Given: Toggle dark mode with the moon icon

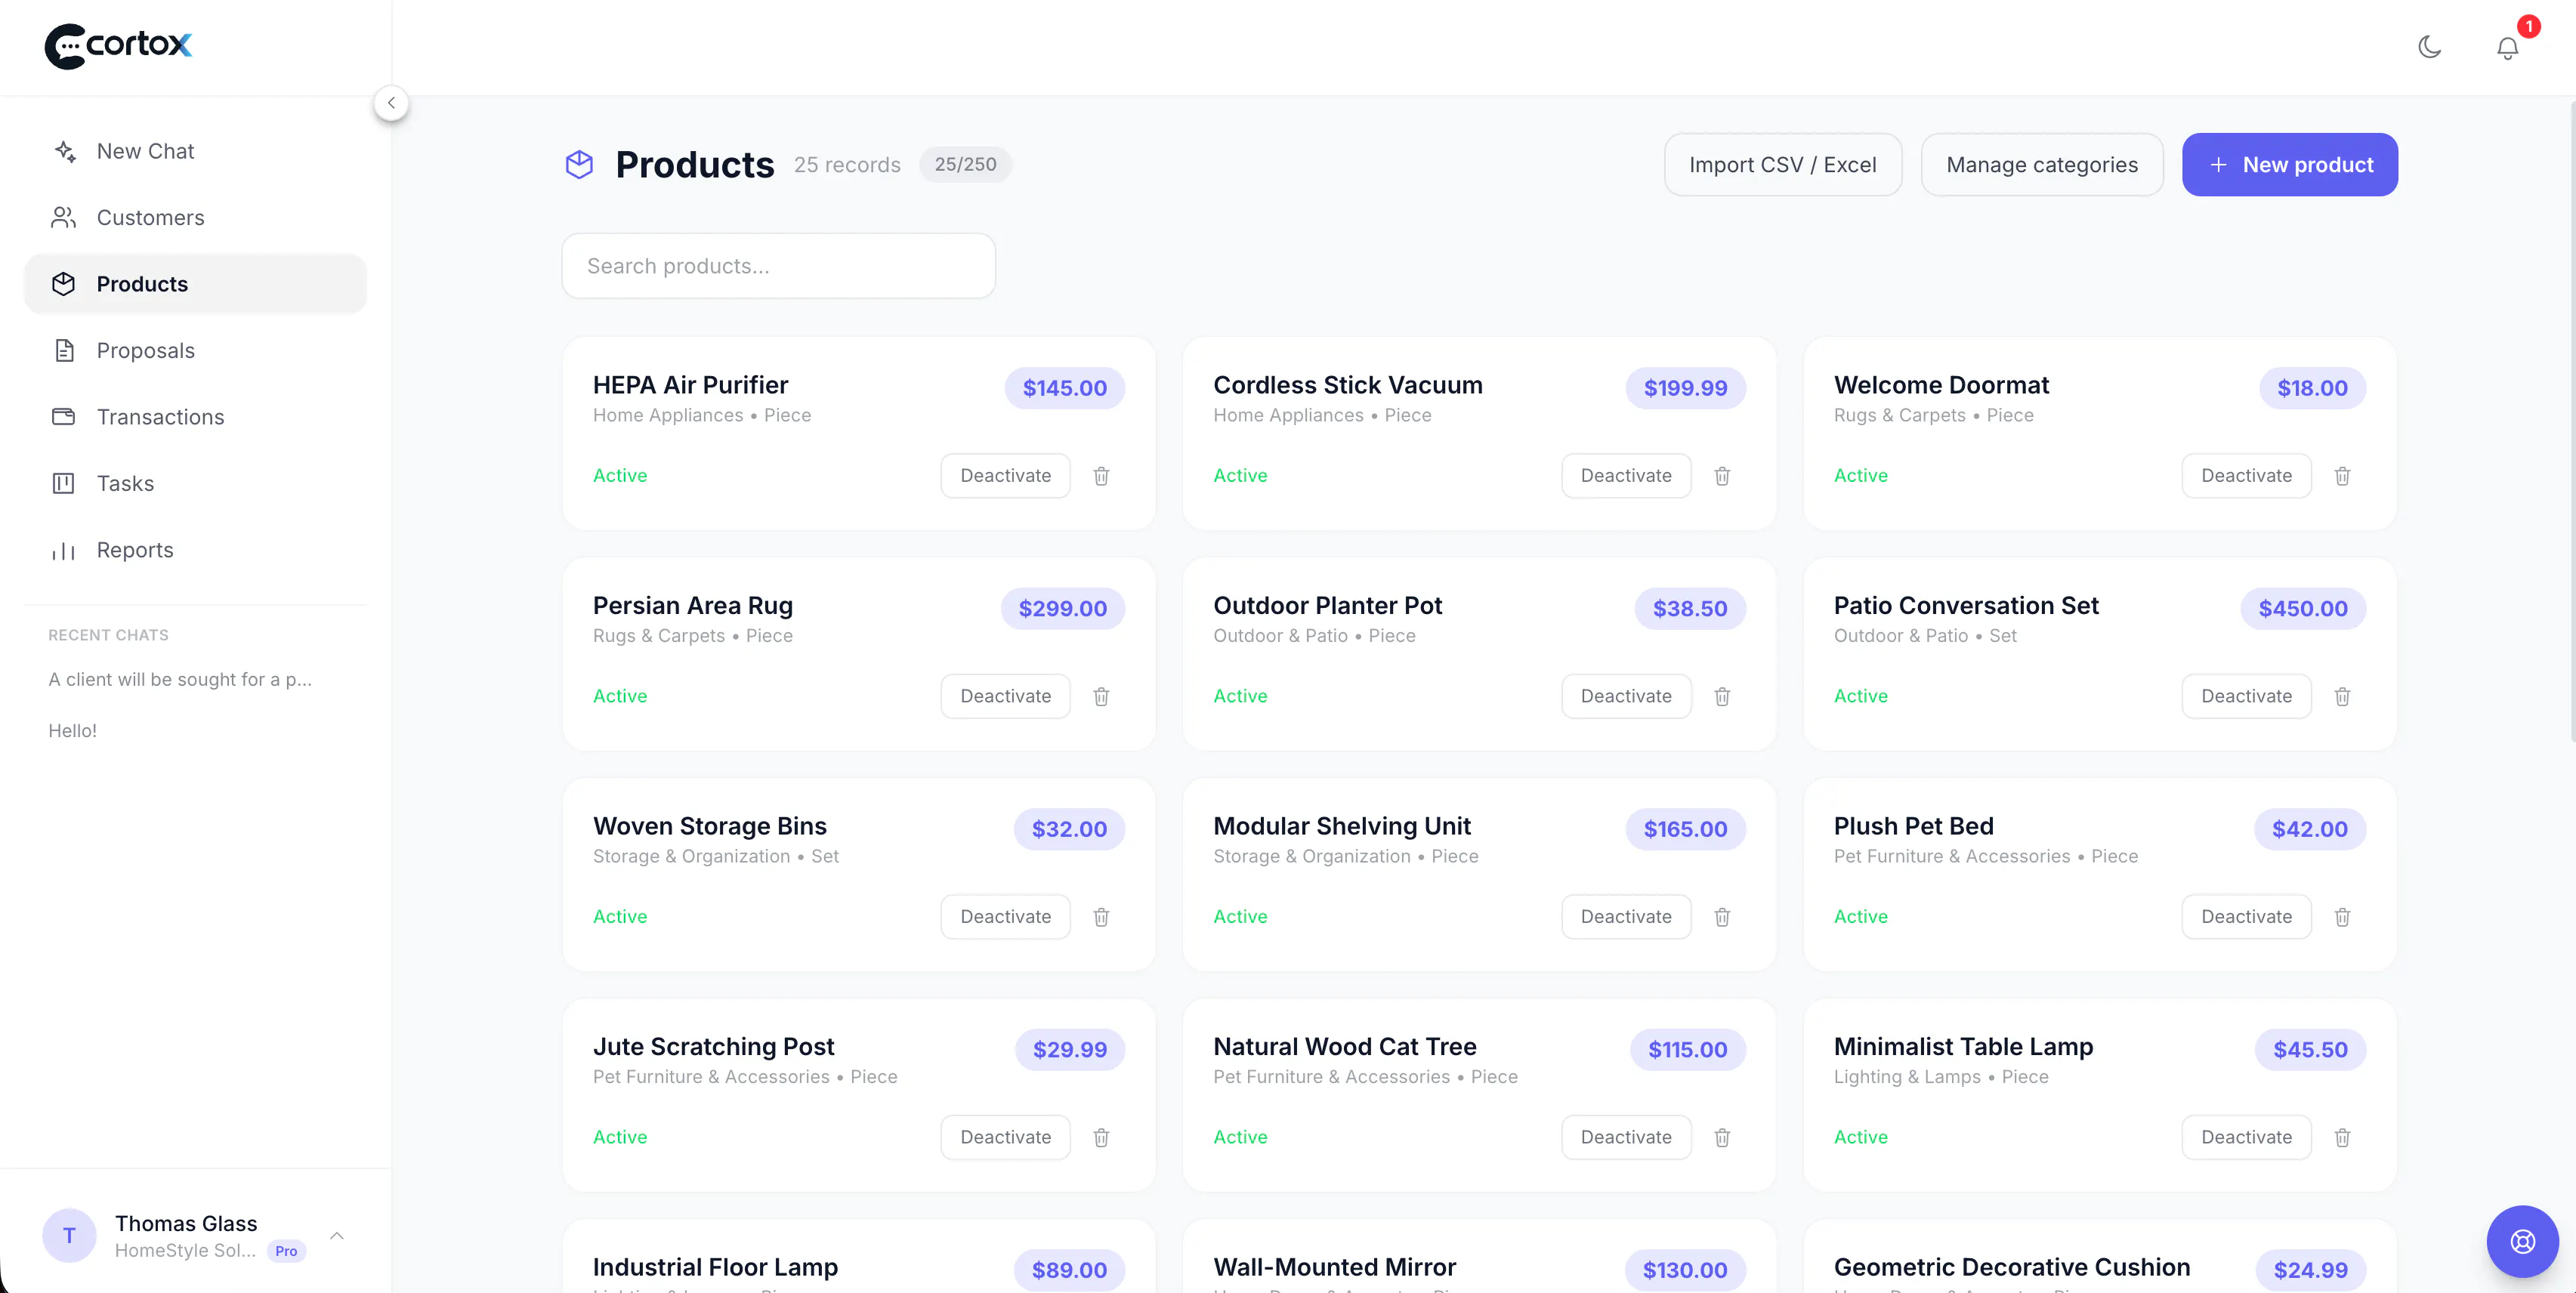Looking at the screenshot, I should point(2429,47).
